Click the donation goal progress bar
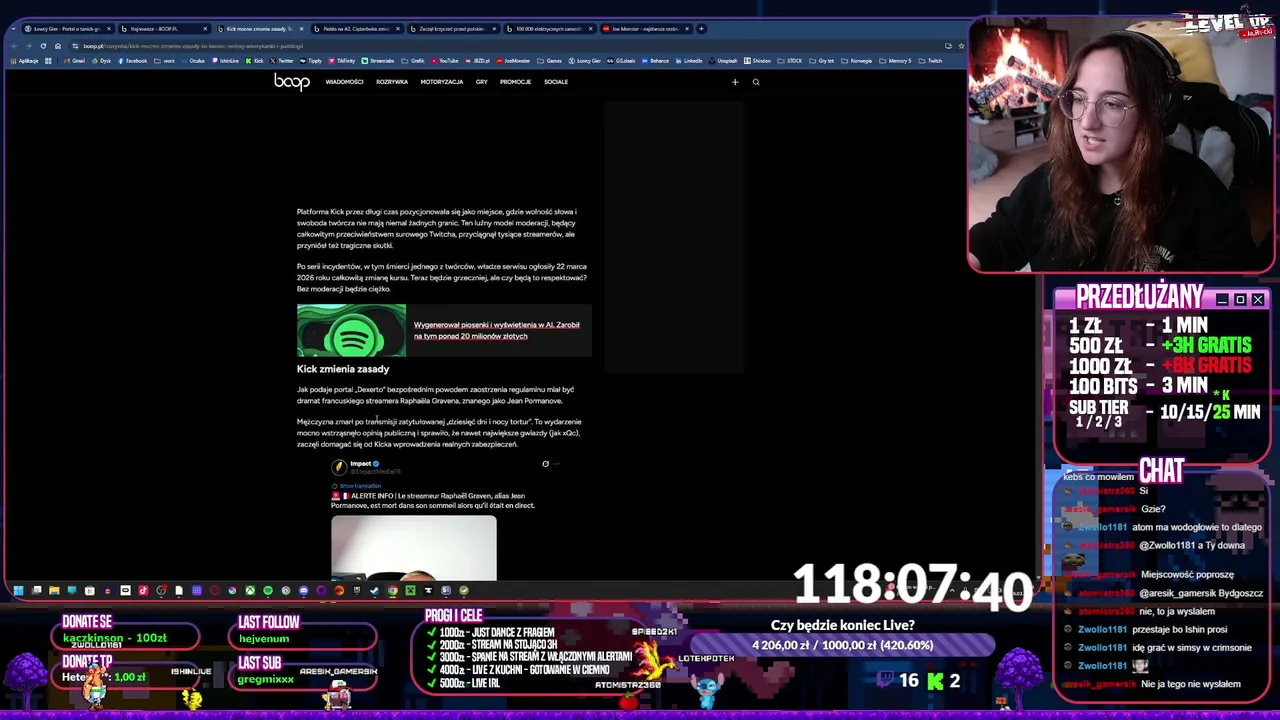 click(842, 646)
